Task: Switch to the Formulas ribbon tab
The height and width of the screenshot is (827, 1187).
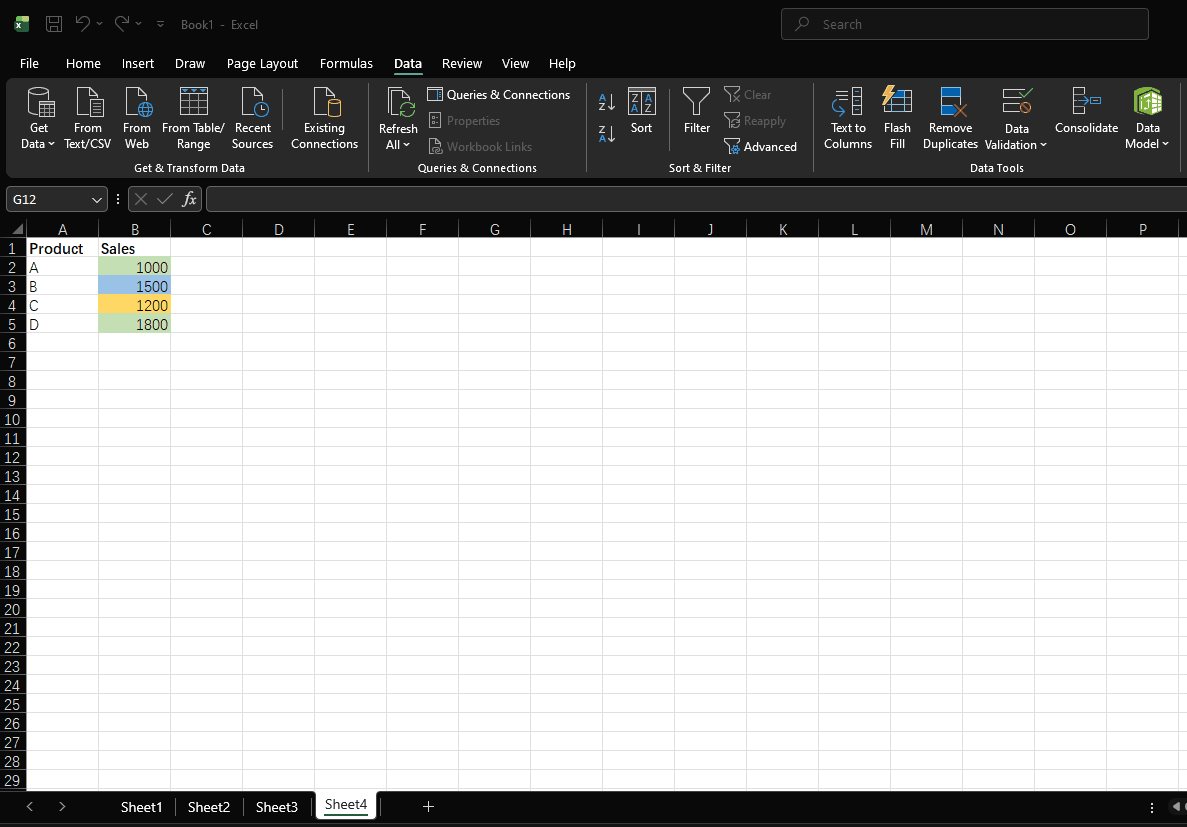Action: [346, 63]
